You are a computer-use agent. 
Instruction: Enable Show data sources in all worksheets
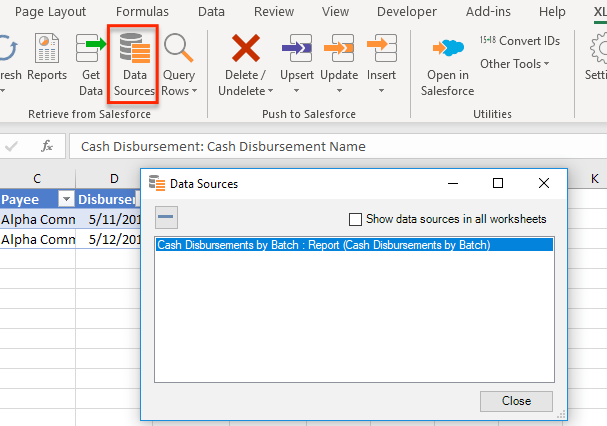355,219
